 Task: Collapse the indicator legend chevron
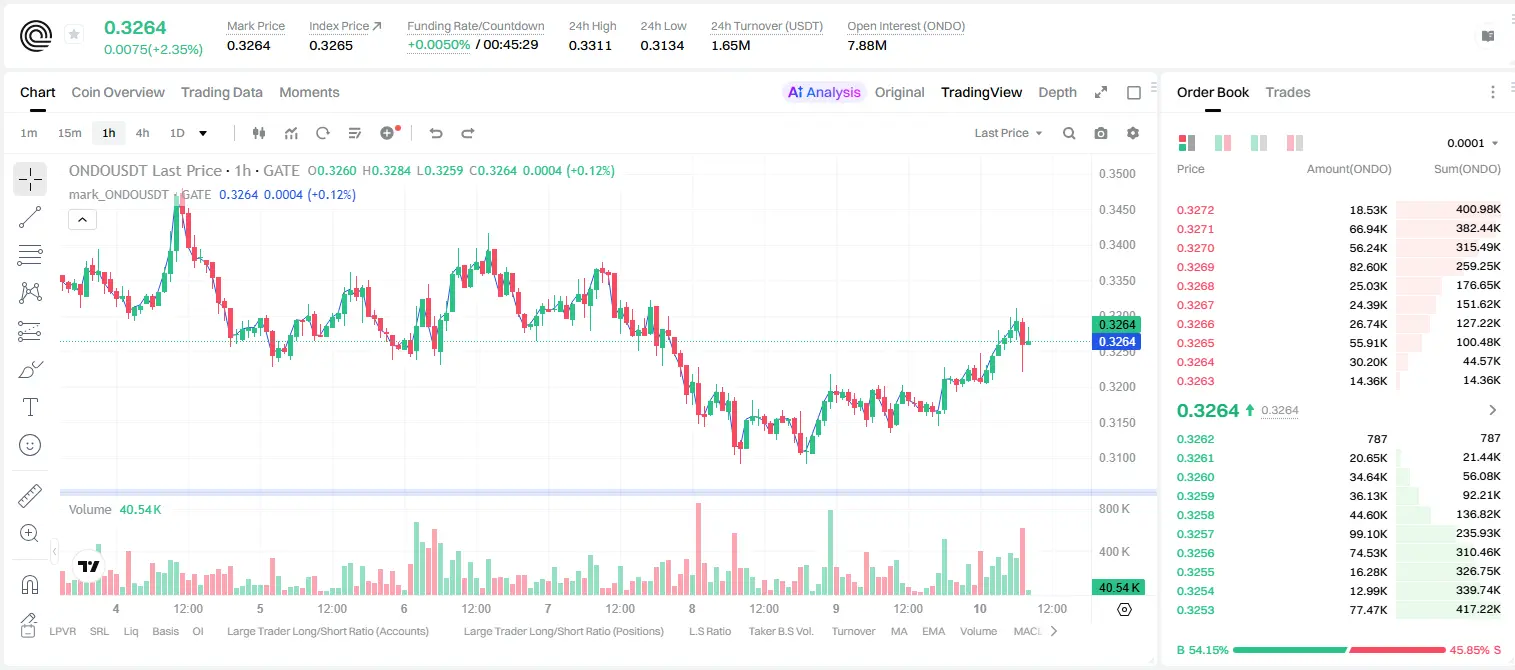pyautogui.click(x=82, y=219)
